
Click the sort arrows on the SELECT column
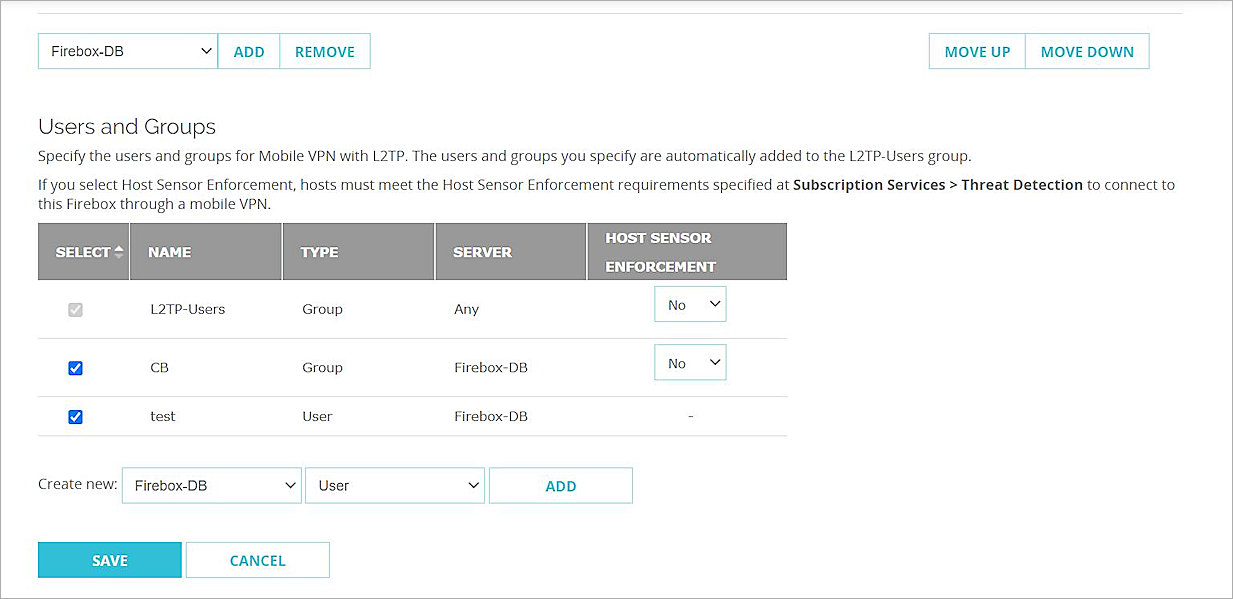119,252
